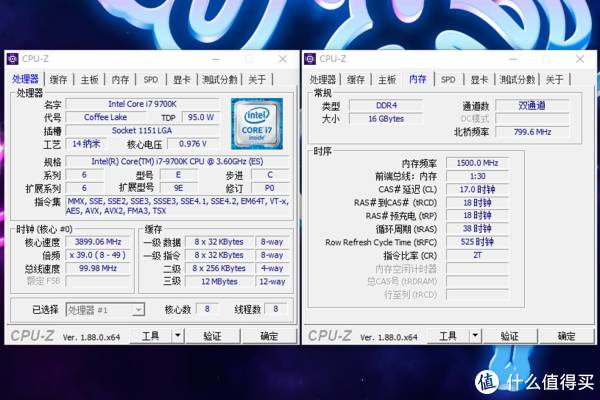
Task: Open the SPD tab in left CPU-Z window
Action: [x=151, y=80]
